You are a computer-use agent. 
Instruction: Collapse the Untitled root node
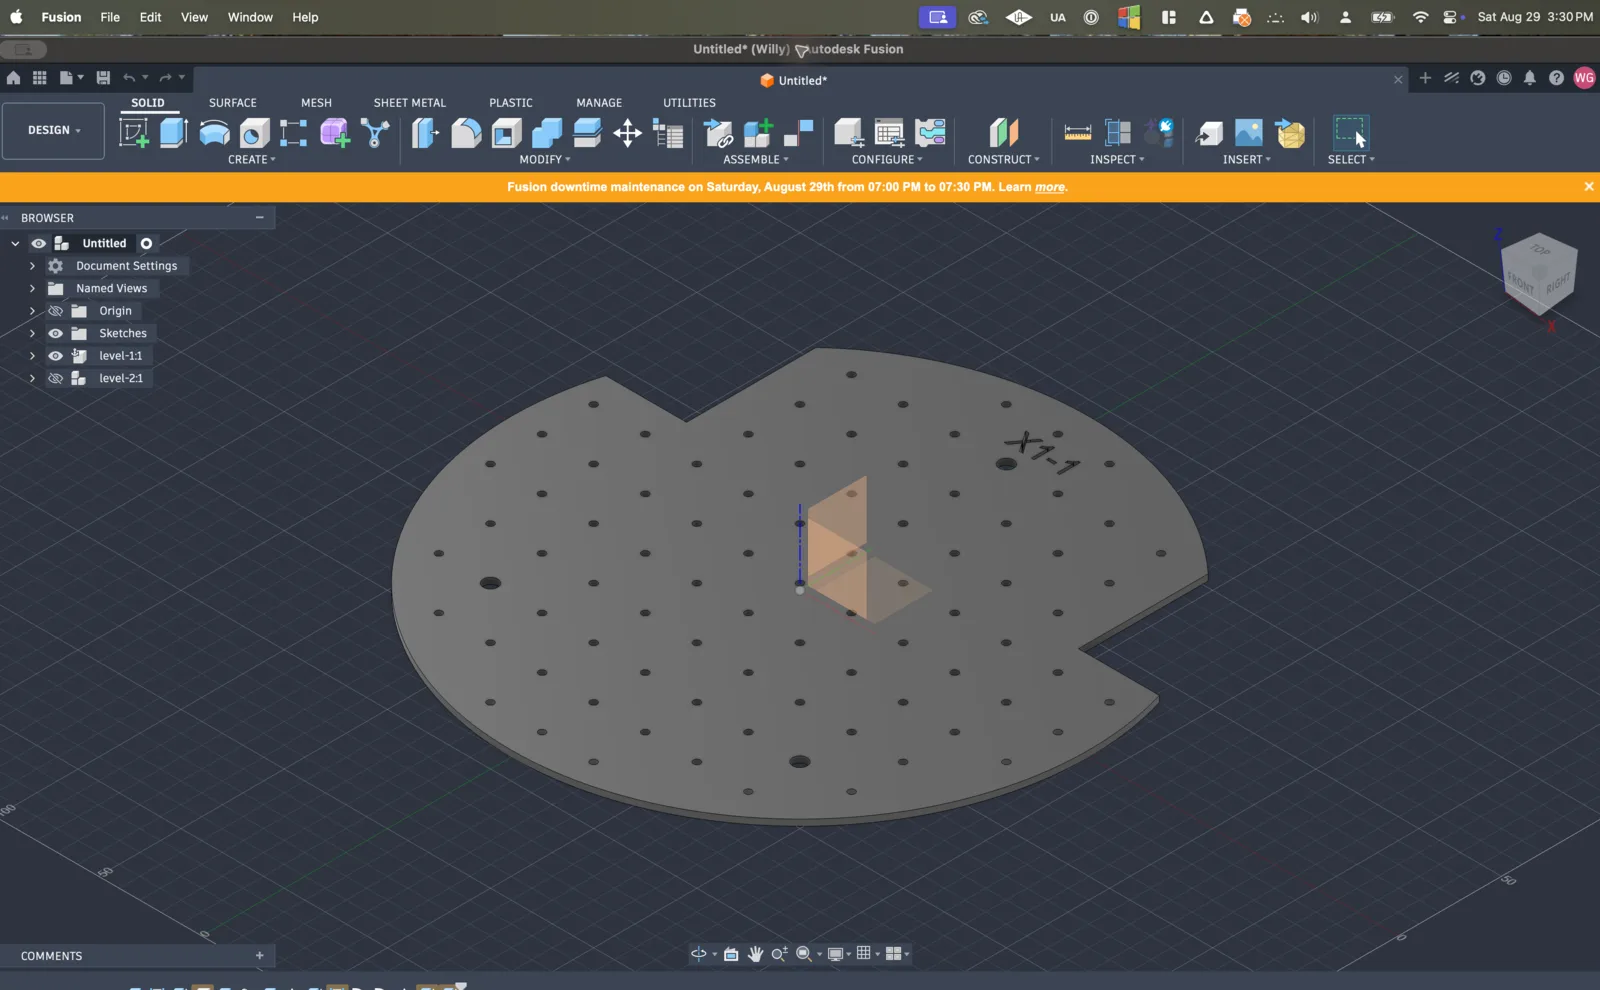(x=15, y=243)
